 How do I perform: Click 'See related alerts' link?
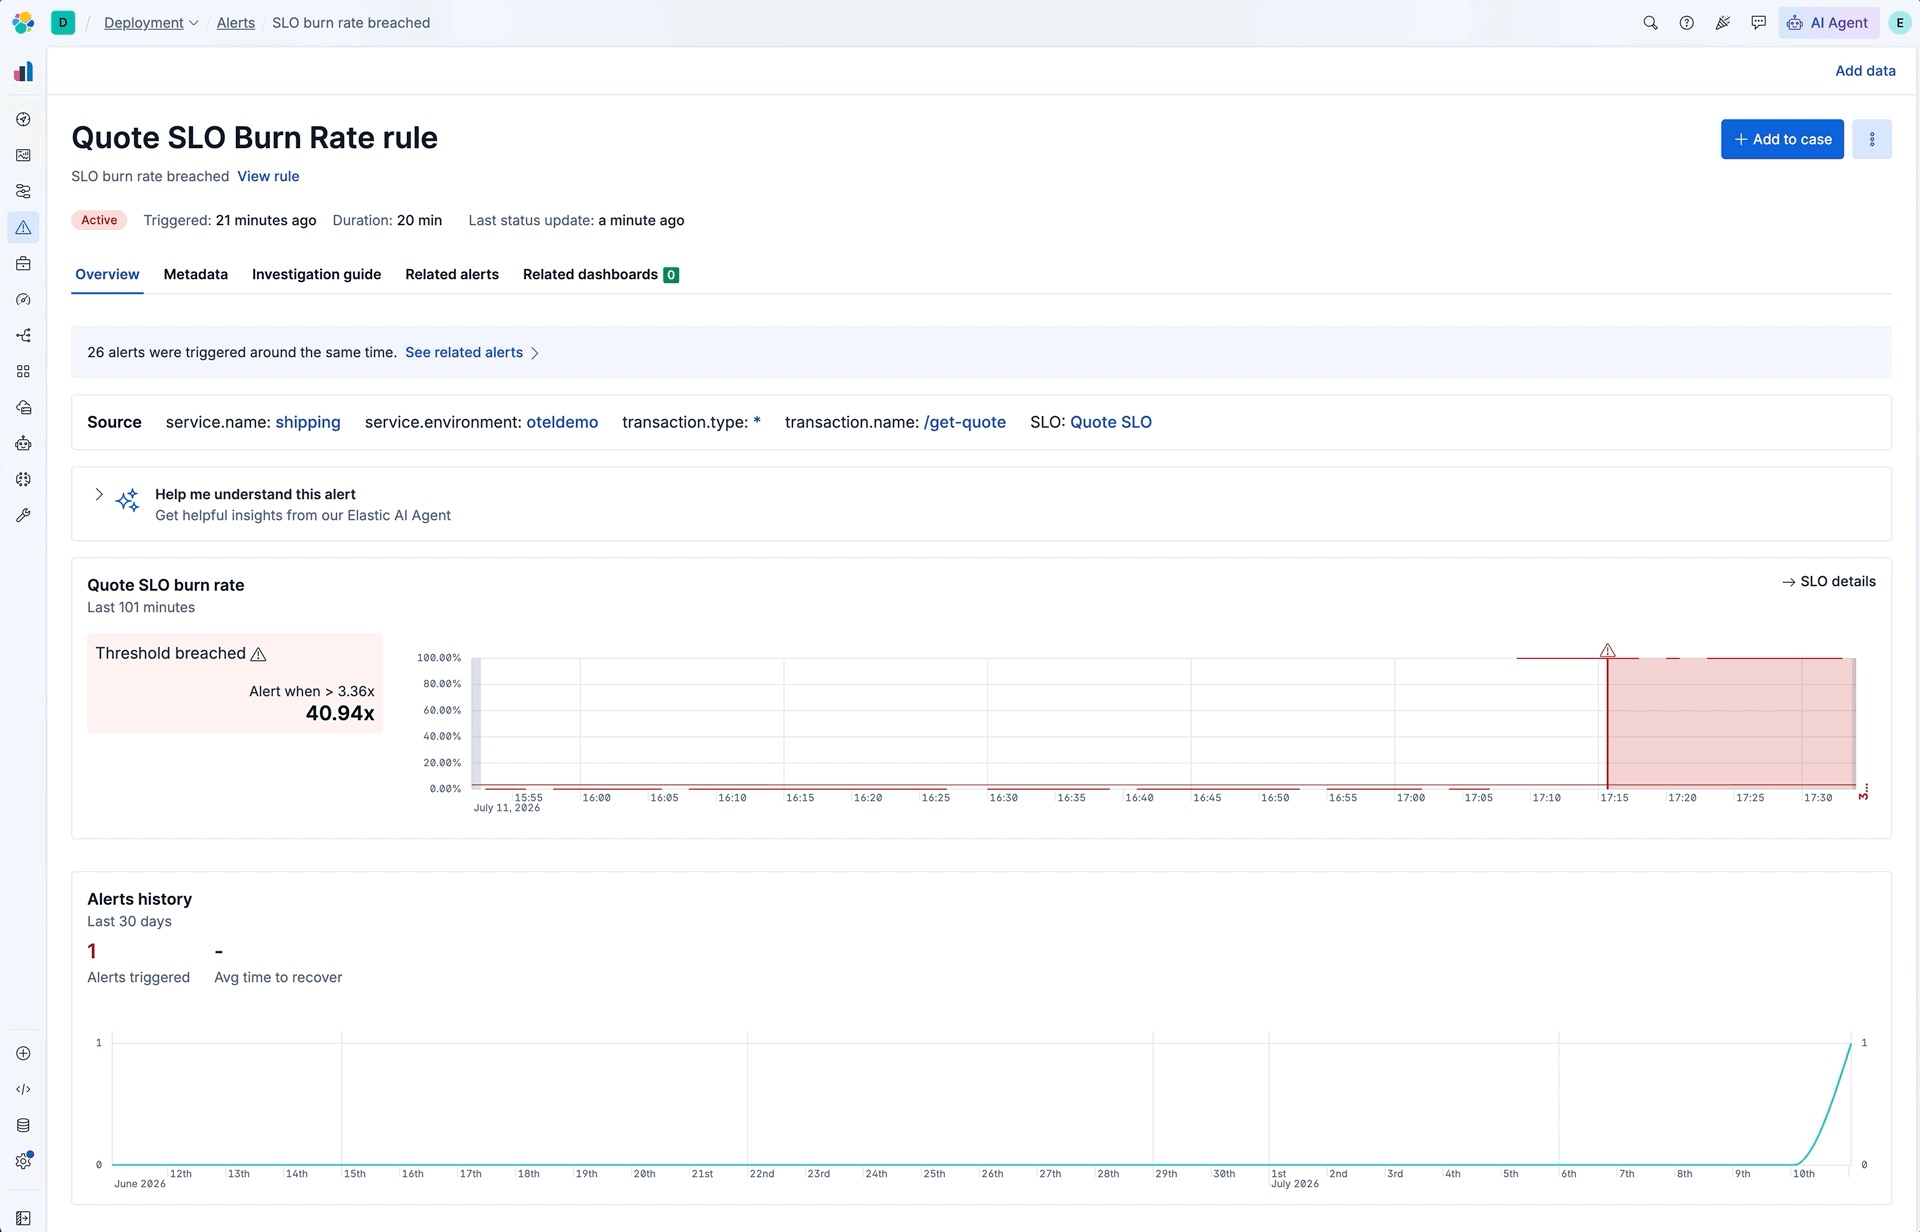click(x=464, y=352)
